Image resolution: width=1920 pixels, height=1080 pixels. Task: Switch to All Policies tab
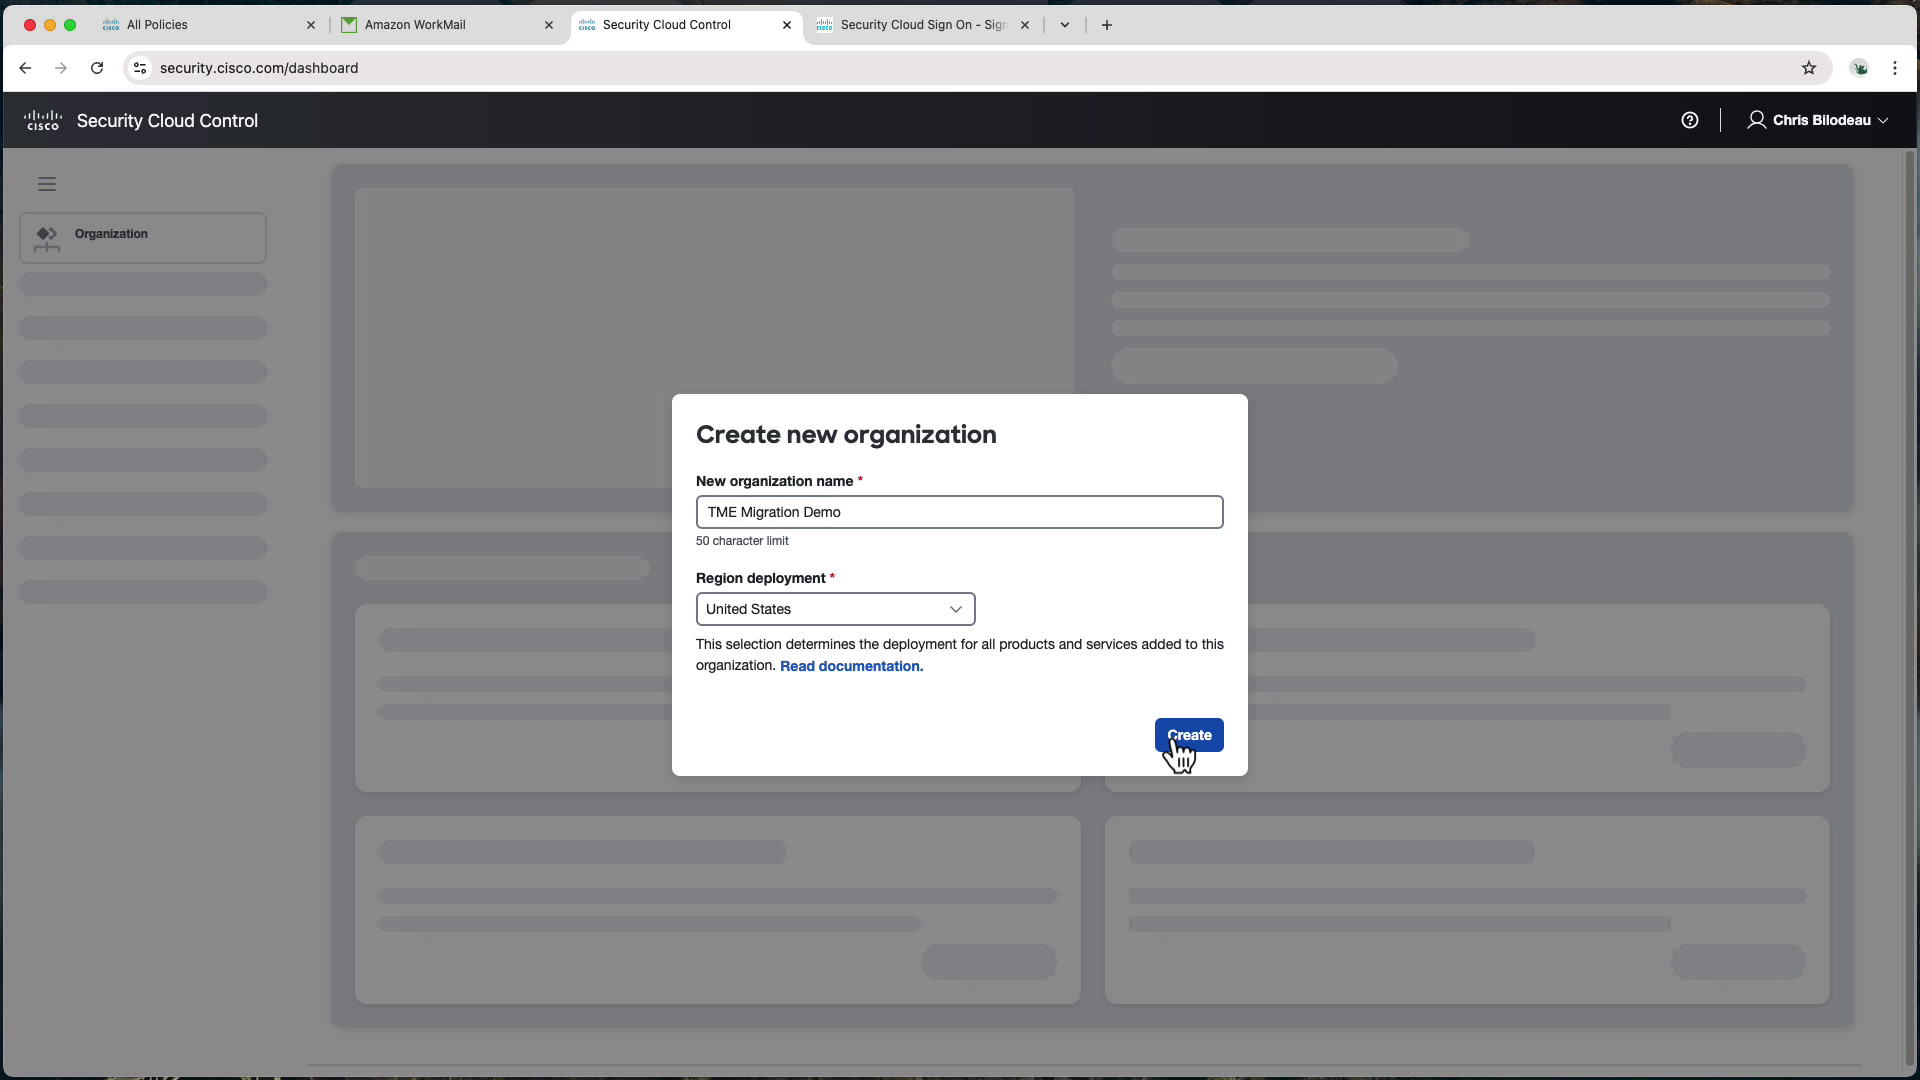coord(210,25)
